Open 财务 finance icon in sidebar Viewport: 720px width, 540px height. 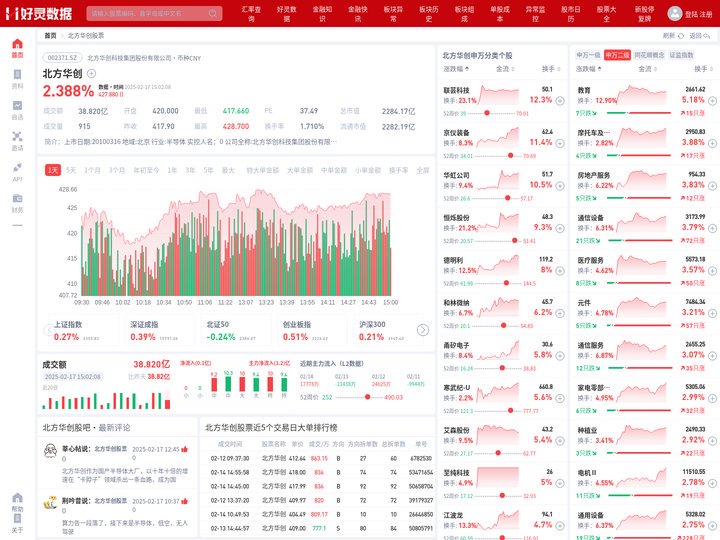17,198
